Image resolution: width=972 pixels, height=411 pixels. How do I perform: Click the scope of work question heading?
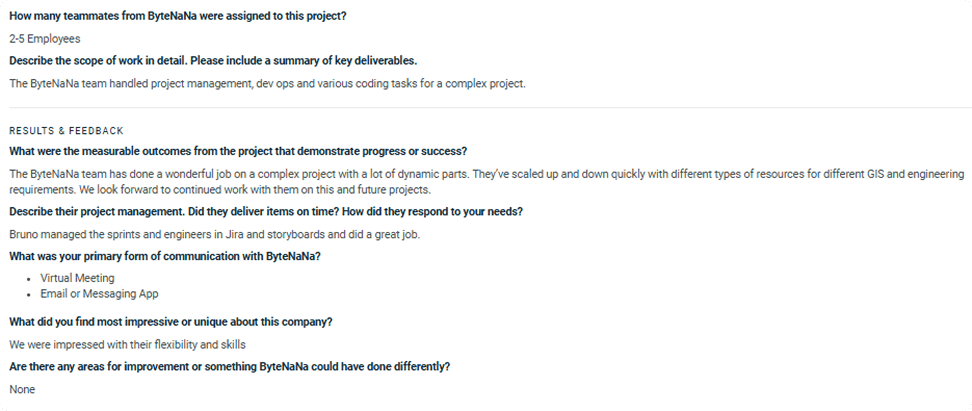click(x=213, y=61)
